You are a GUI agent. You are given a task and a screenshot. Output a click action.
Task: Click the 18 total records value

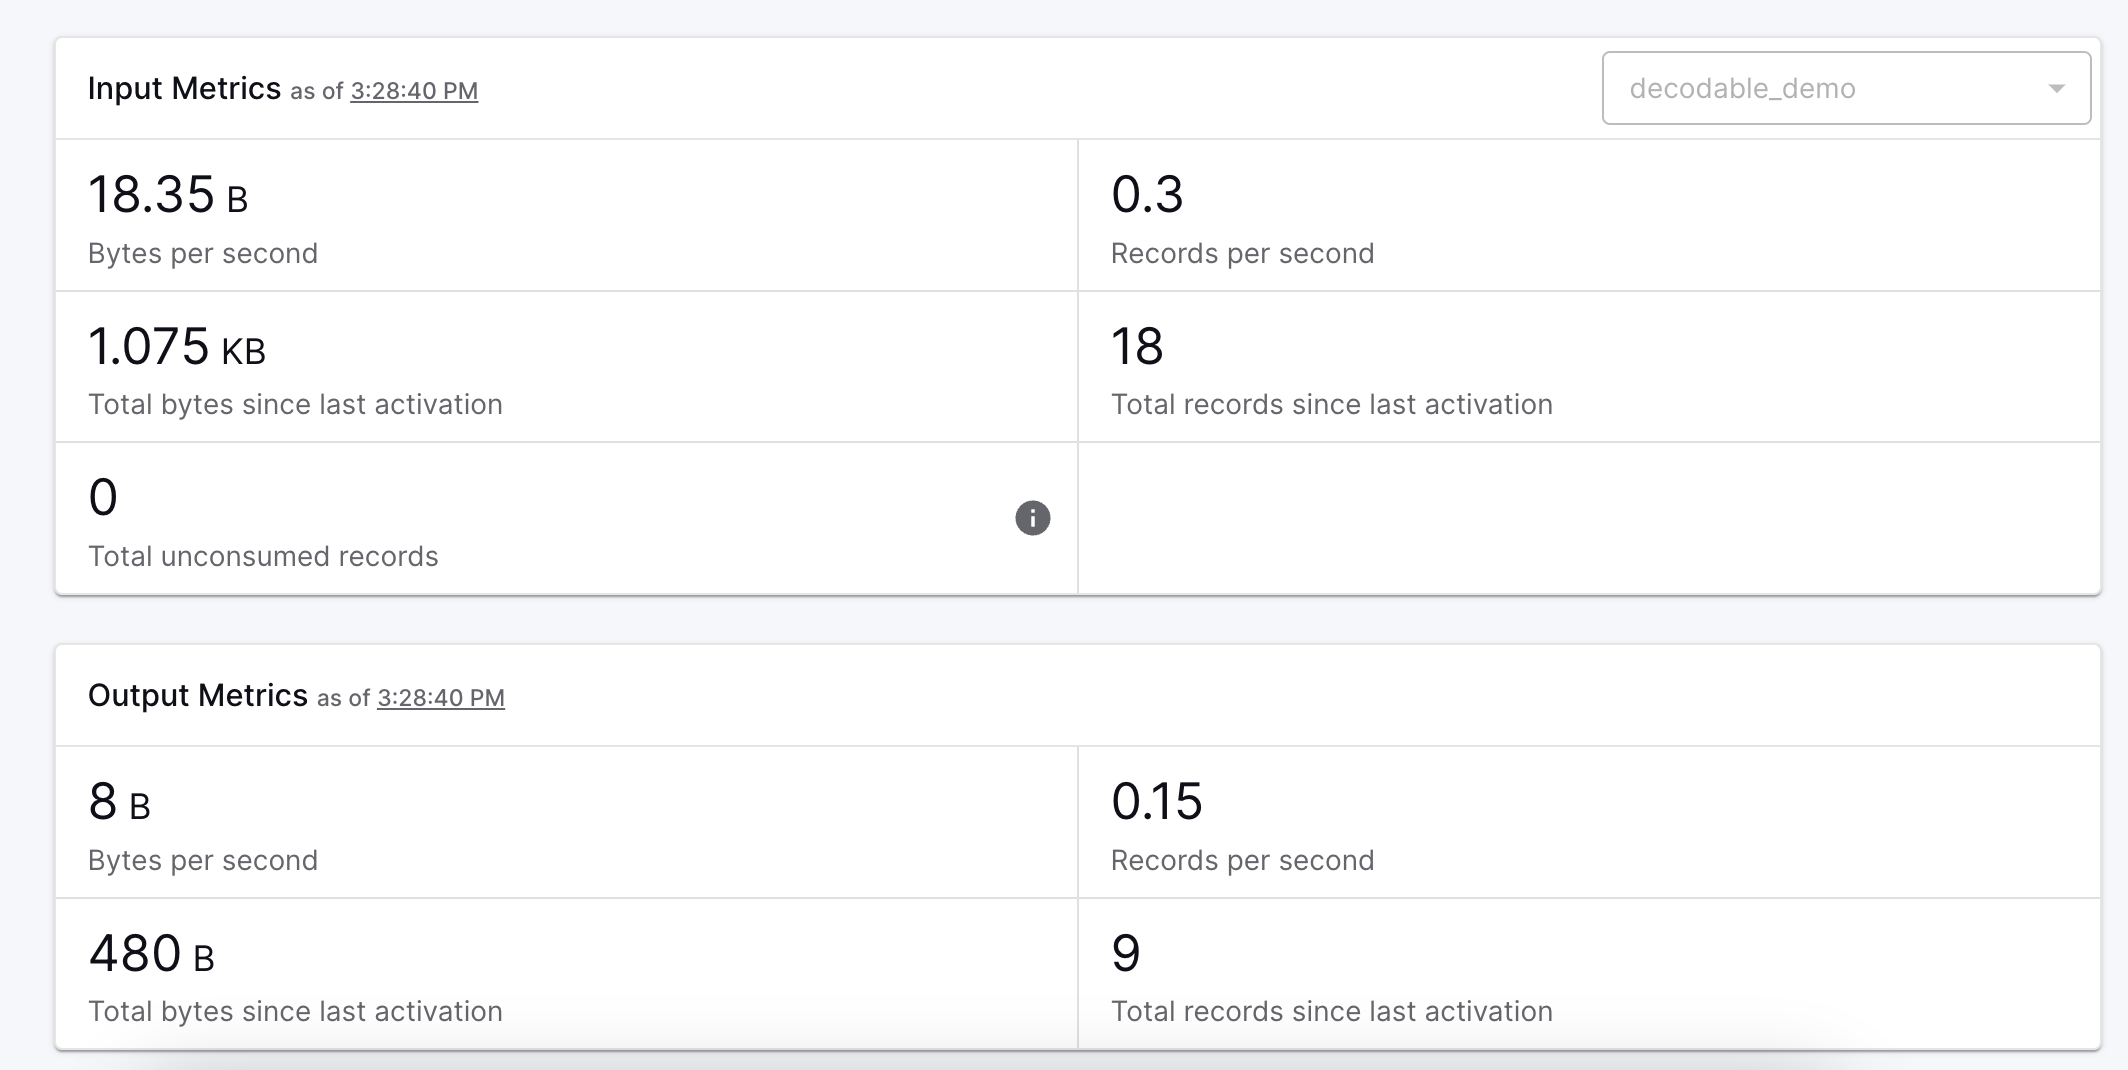tap(1137, 347)
